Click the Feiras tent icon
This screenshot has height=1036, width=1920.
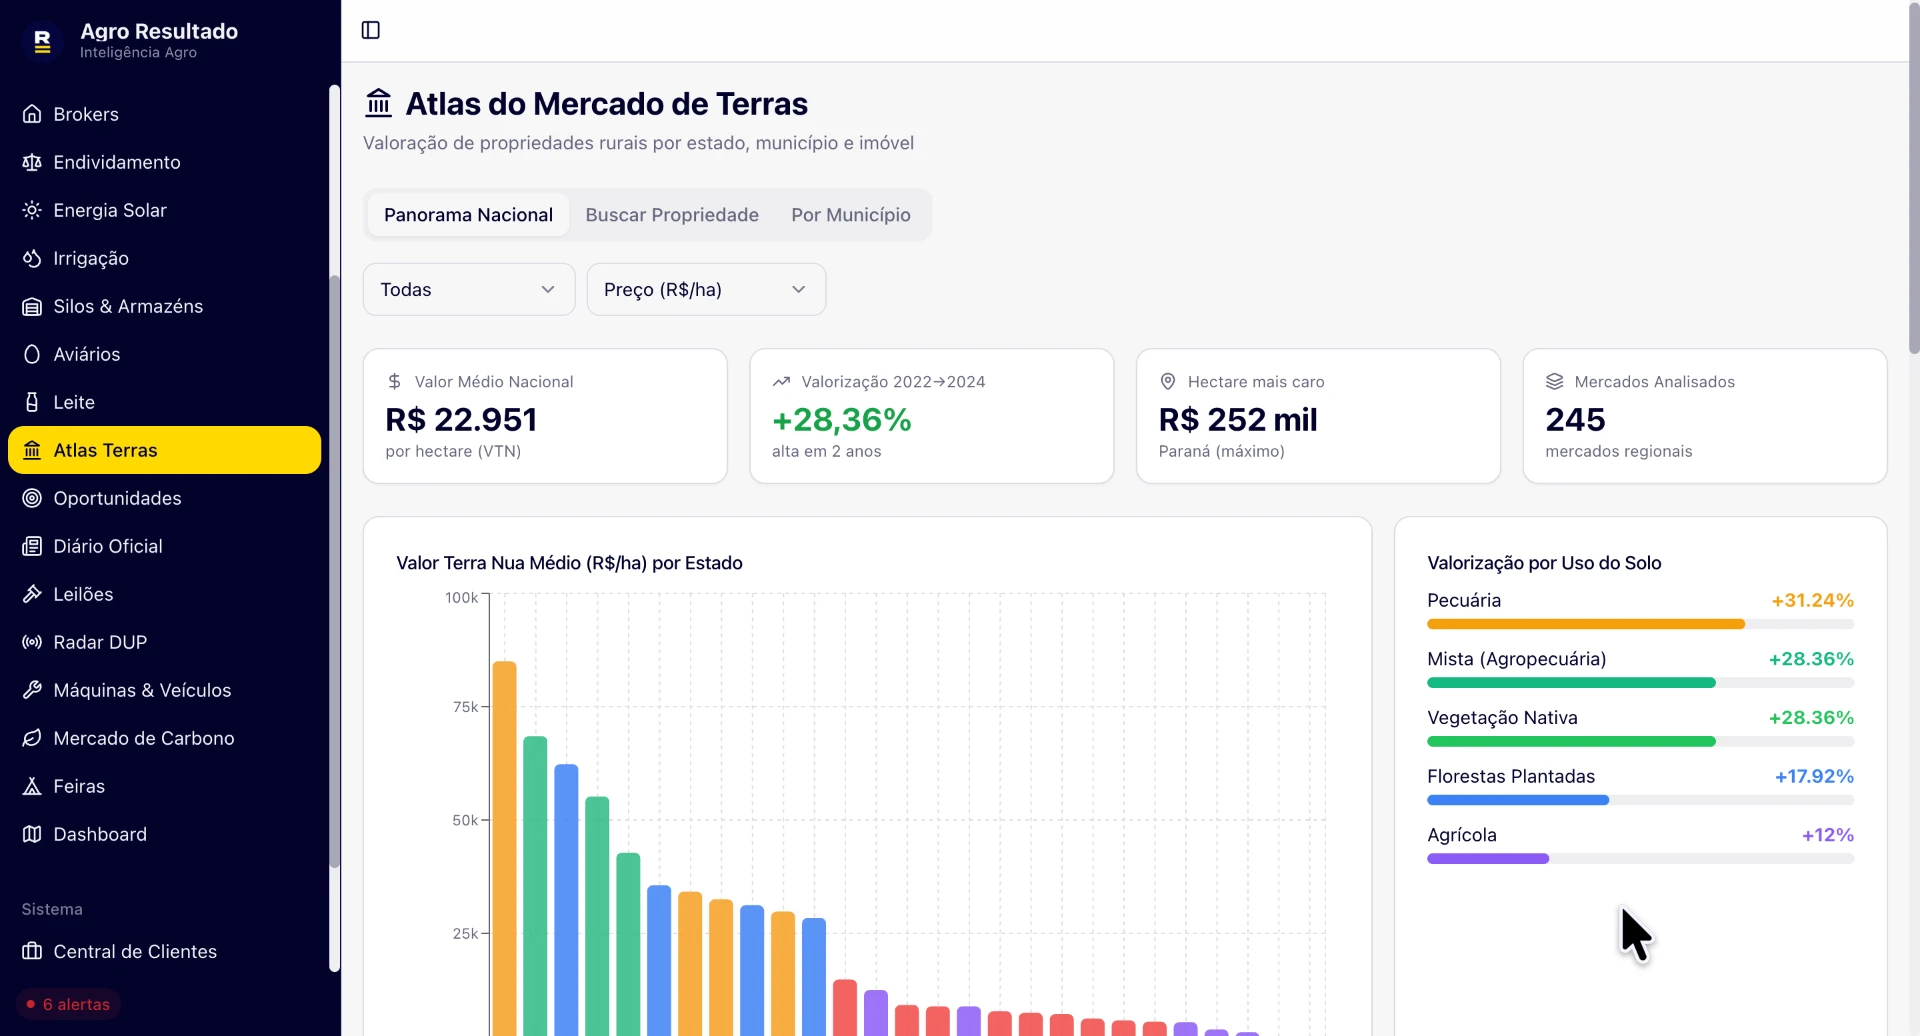tap(32, 786)
